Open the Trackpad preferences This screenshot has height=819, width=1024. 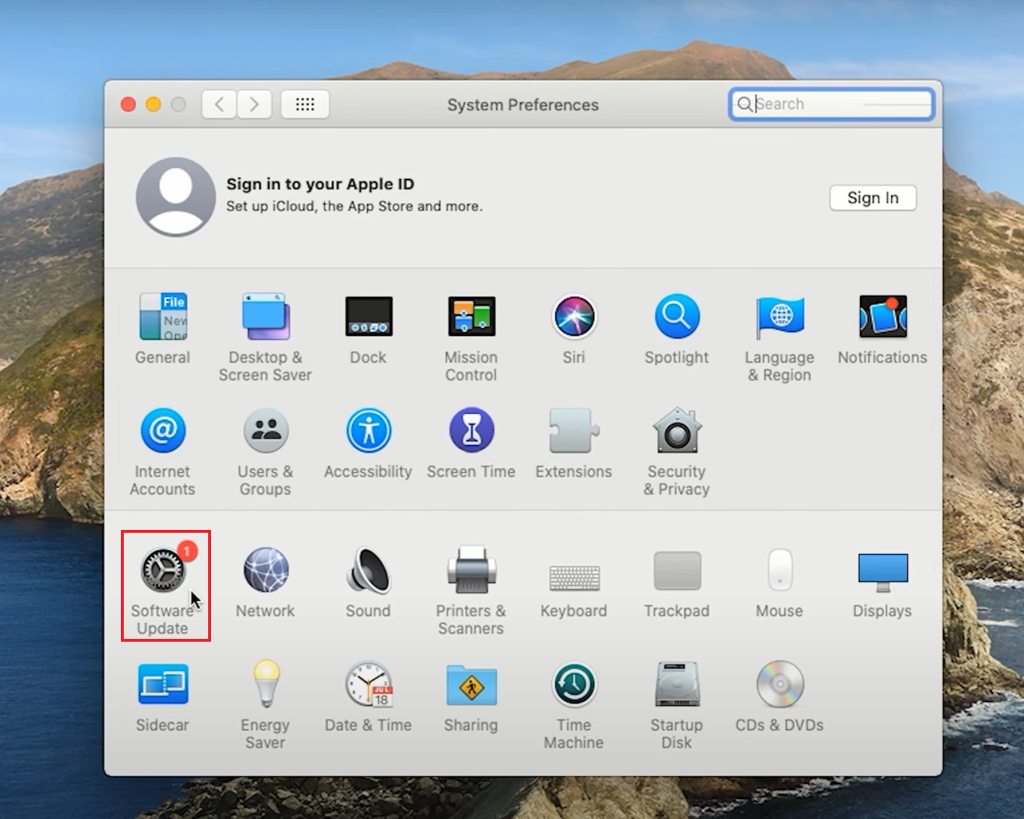(676, 575)
